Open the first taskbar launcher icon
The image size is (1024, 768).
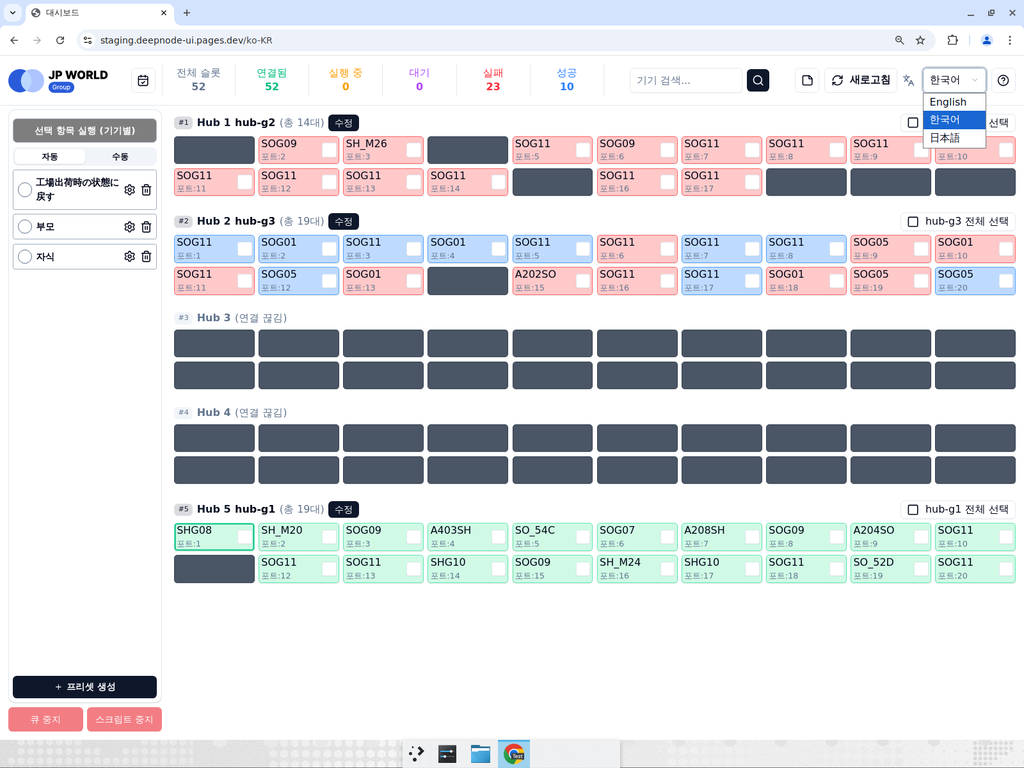[x=416, y=754]
